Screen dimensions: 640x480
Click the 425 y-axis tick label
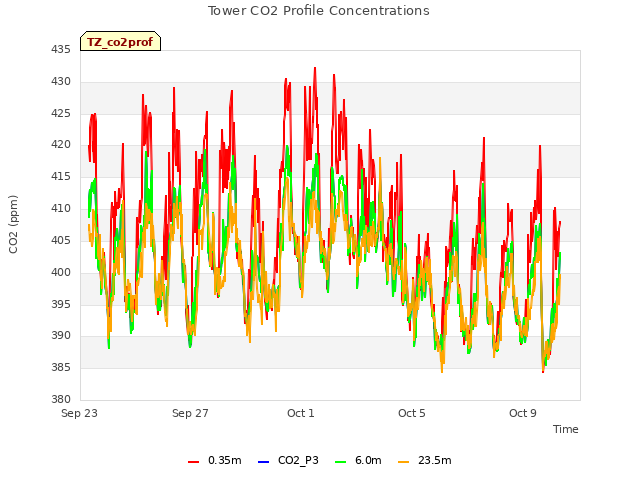point(61,113)
